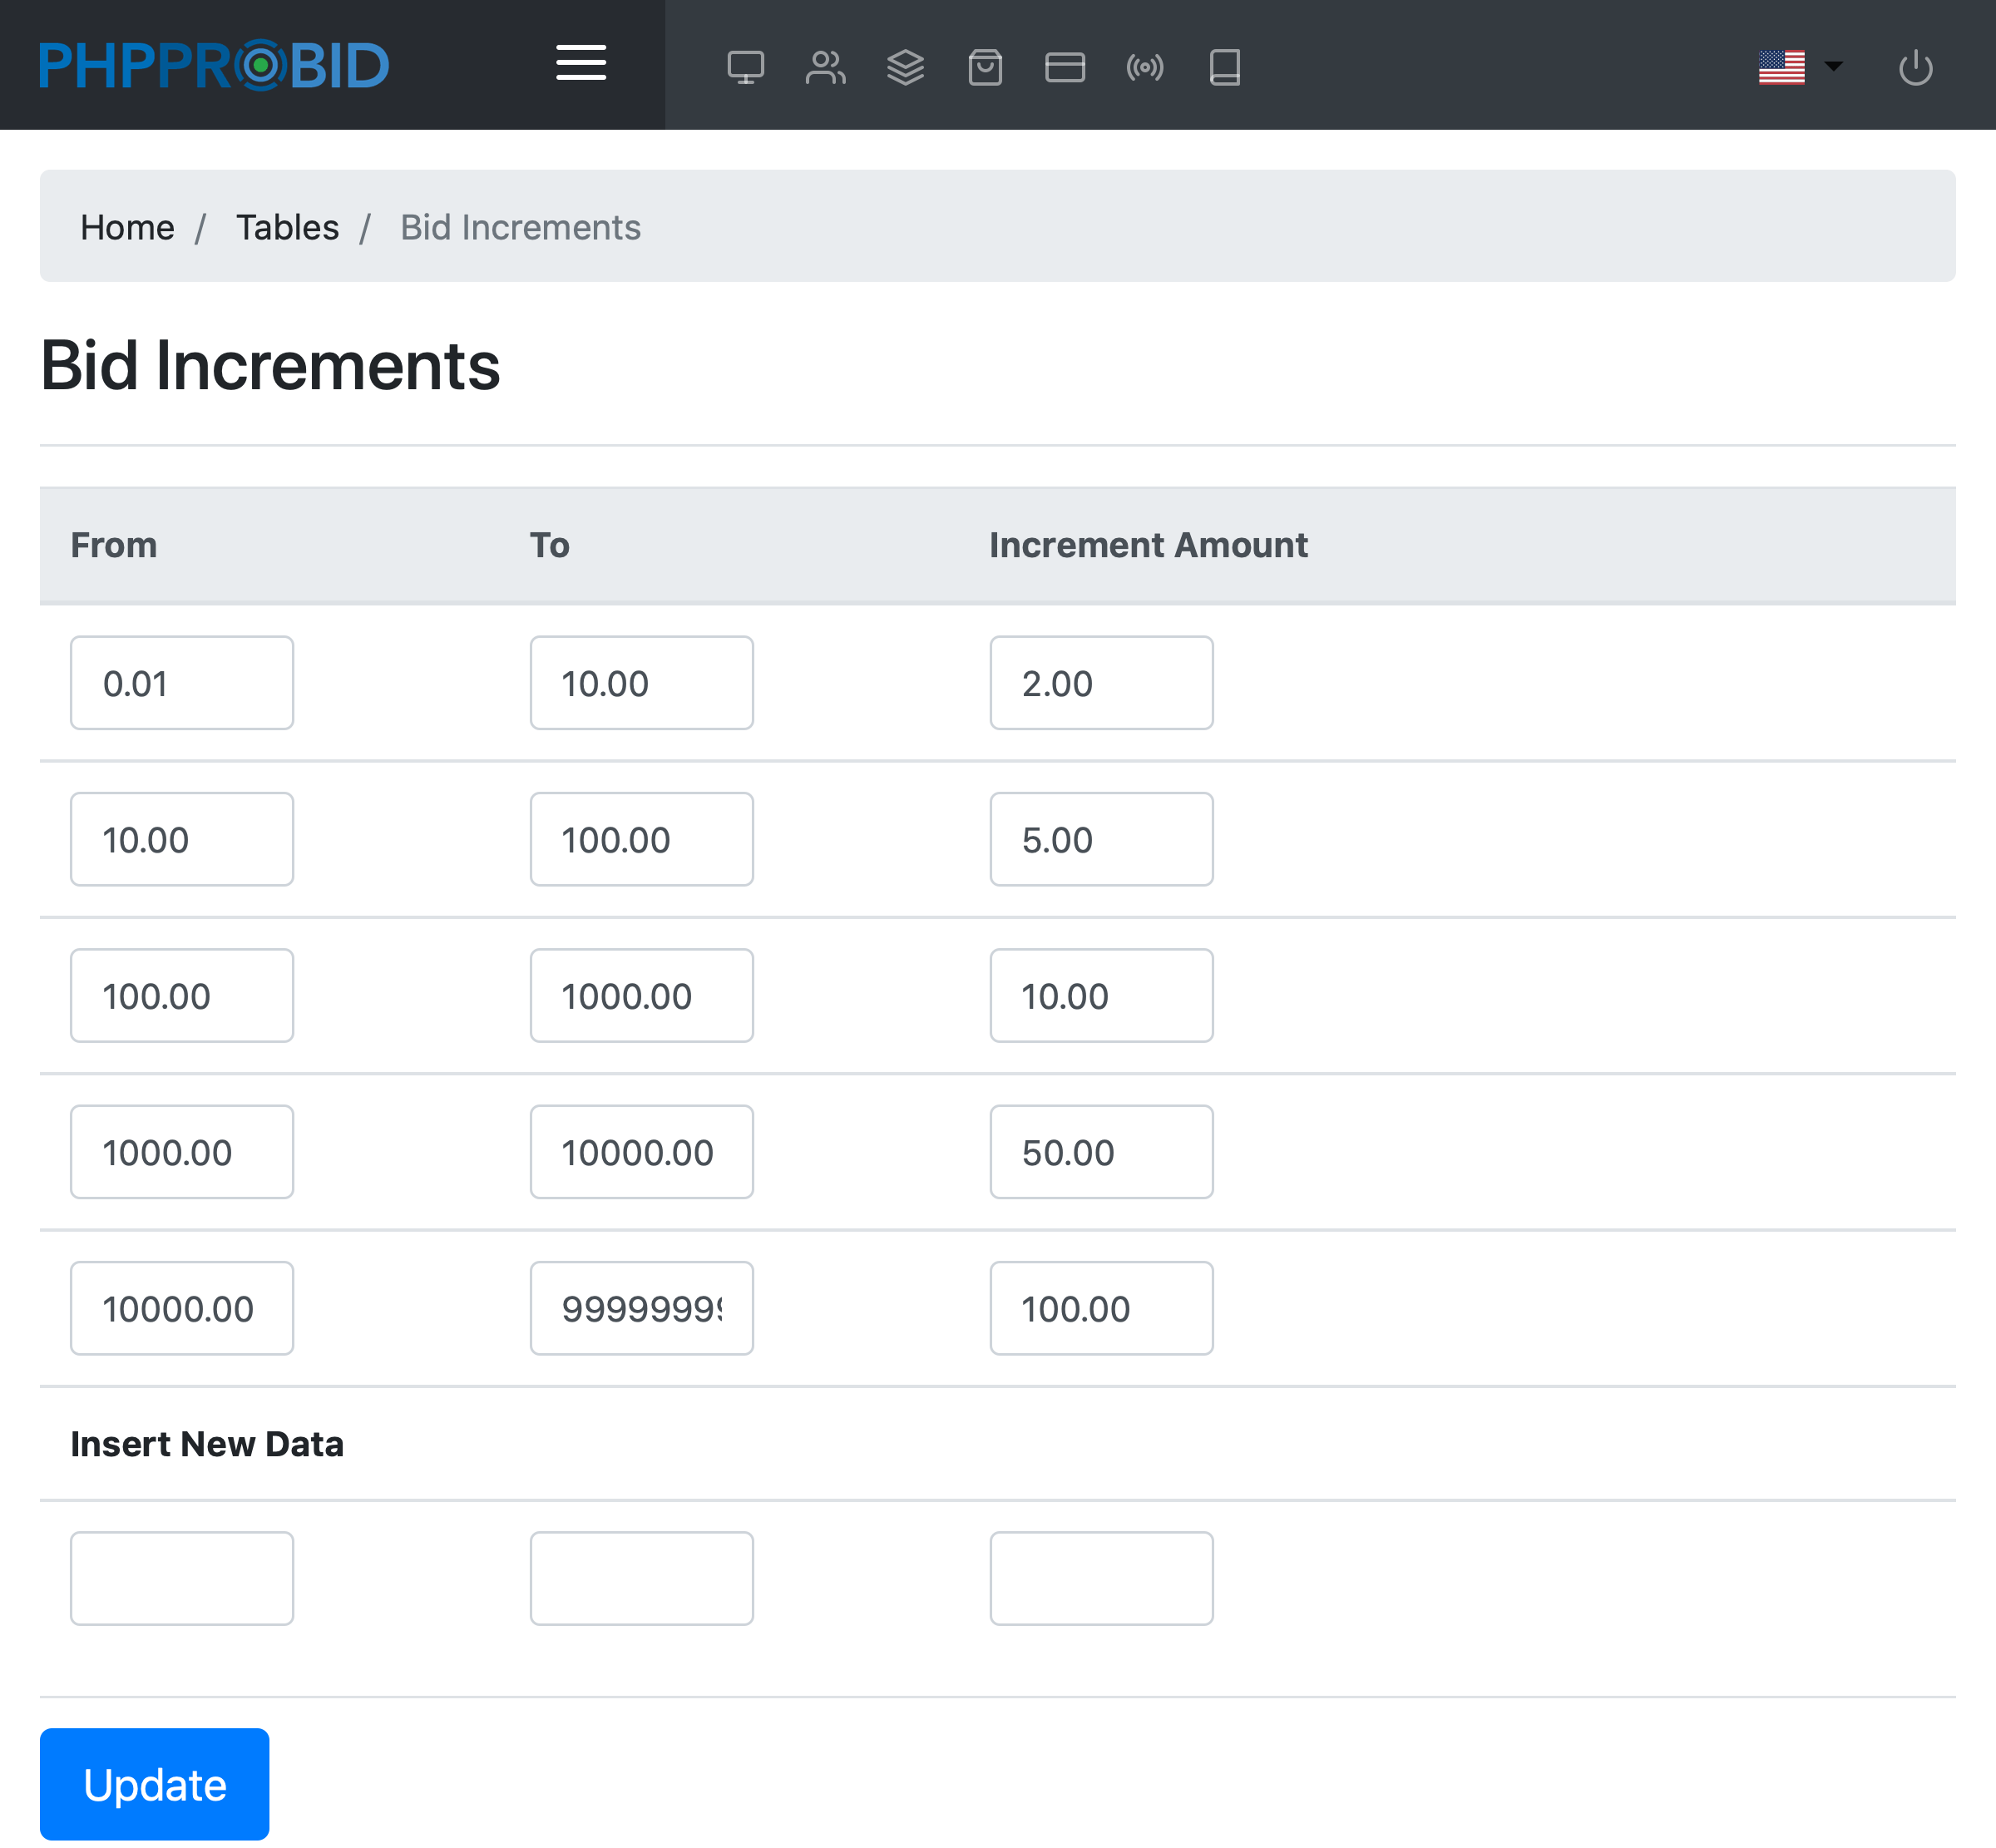Open the shopping bag icon in the navbar
Screen dimensions: 1996x1848
click(985, 67)
